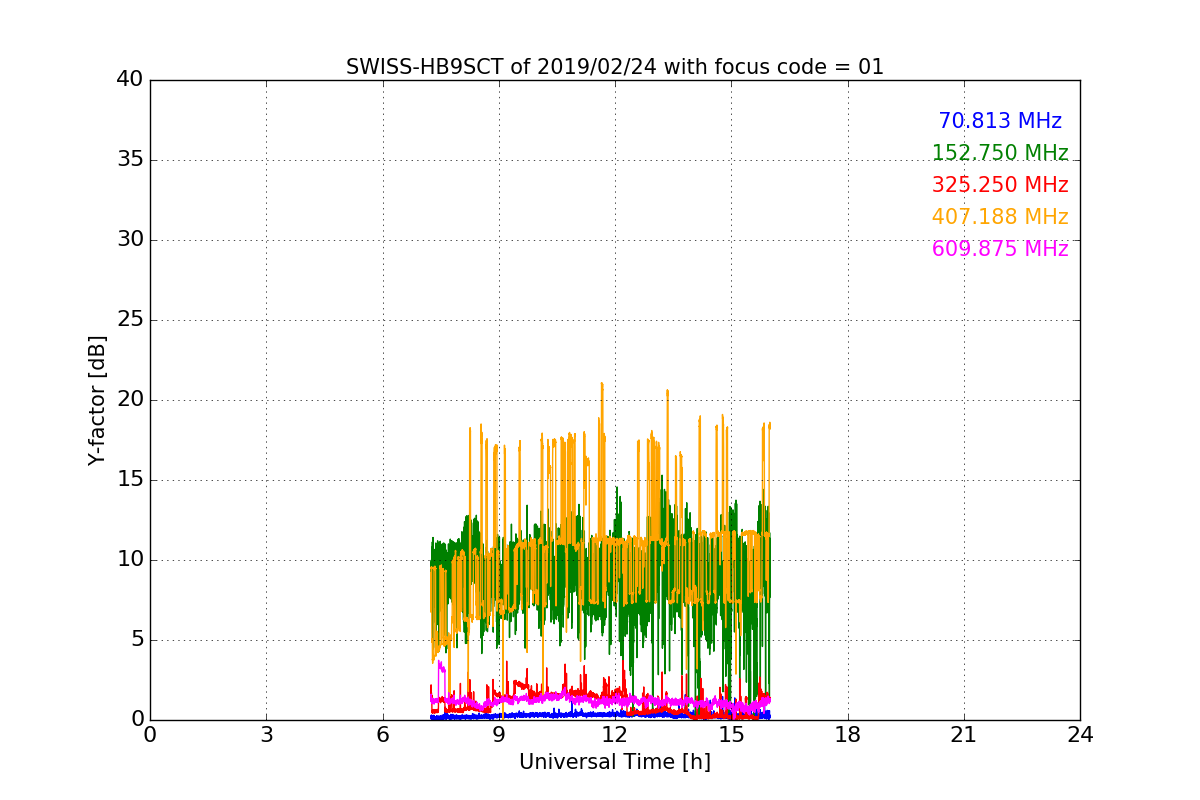Click the y-axis tick label 35

pyautogui.click(x=130, y=160)
